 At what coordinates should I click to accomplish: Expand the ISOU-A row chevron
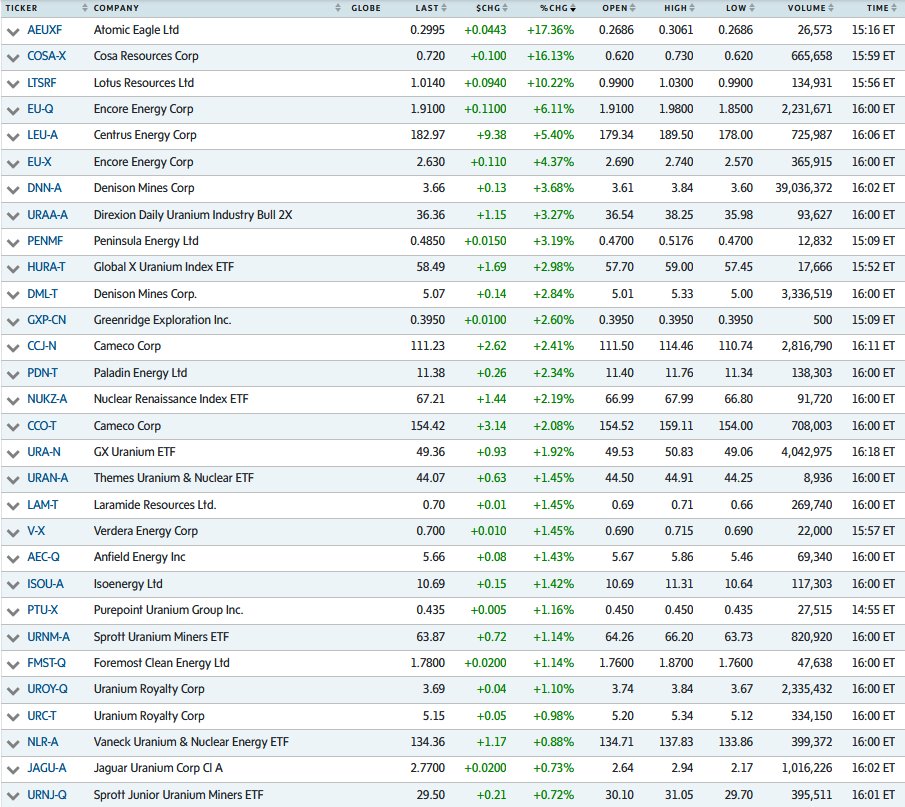click(13, 586)
